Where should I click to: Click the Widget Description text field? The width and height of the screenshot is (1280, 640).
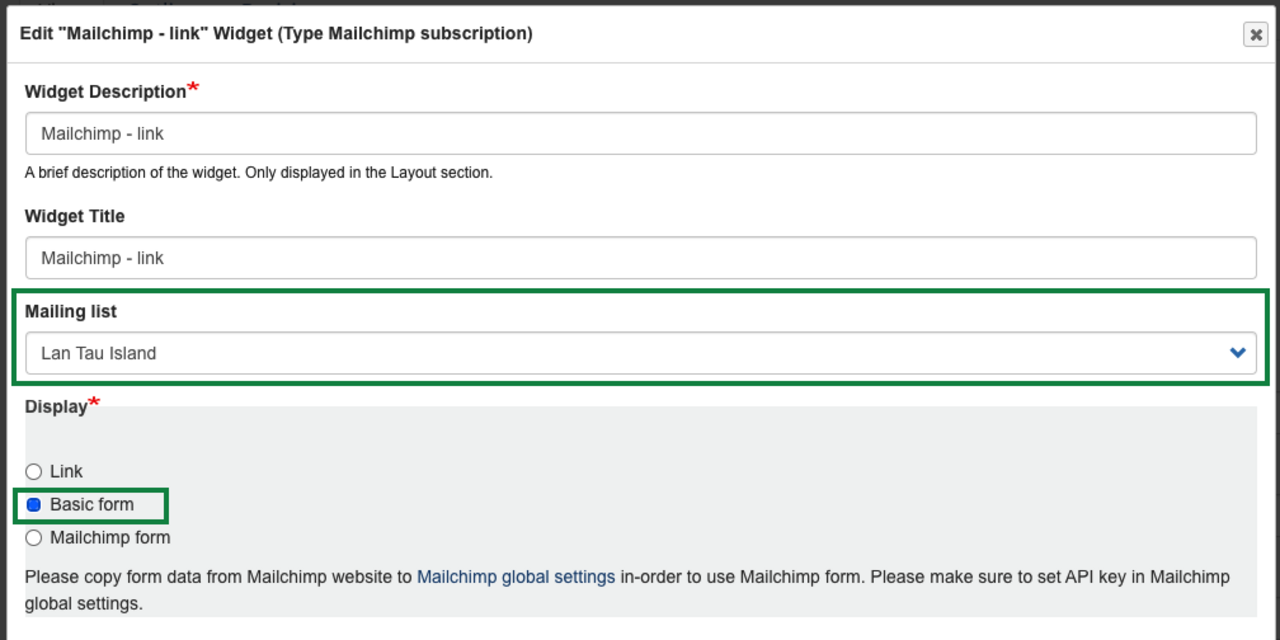click(640, 133)
